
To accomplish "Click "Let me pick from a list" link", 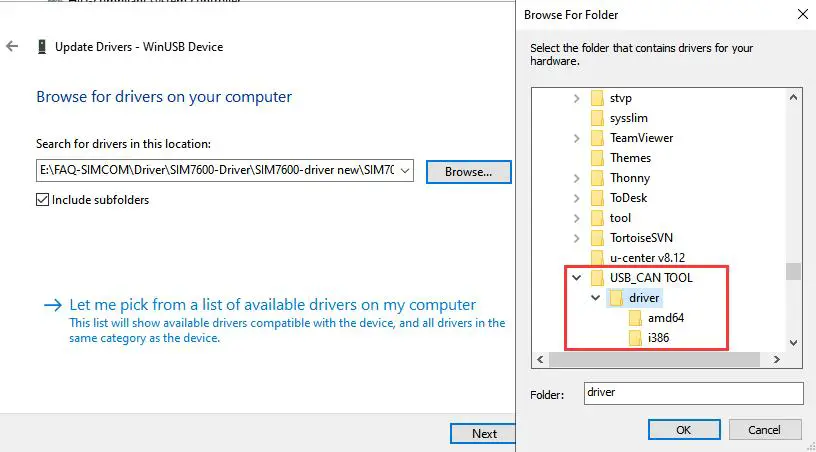I will coord(272,305).
